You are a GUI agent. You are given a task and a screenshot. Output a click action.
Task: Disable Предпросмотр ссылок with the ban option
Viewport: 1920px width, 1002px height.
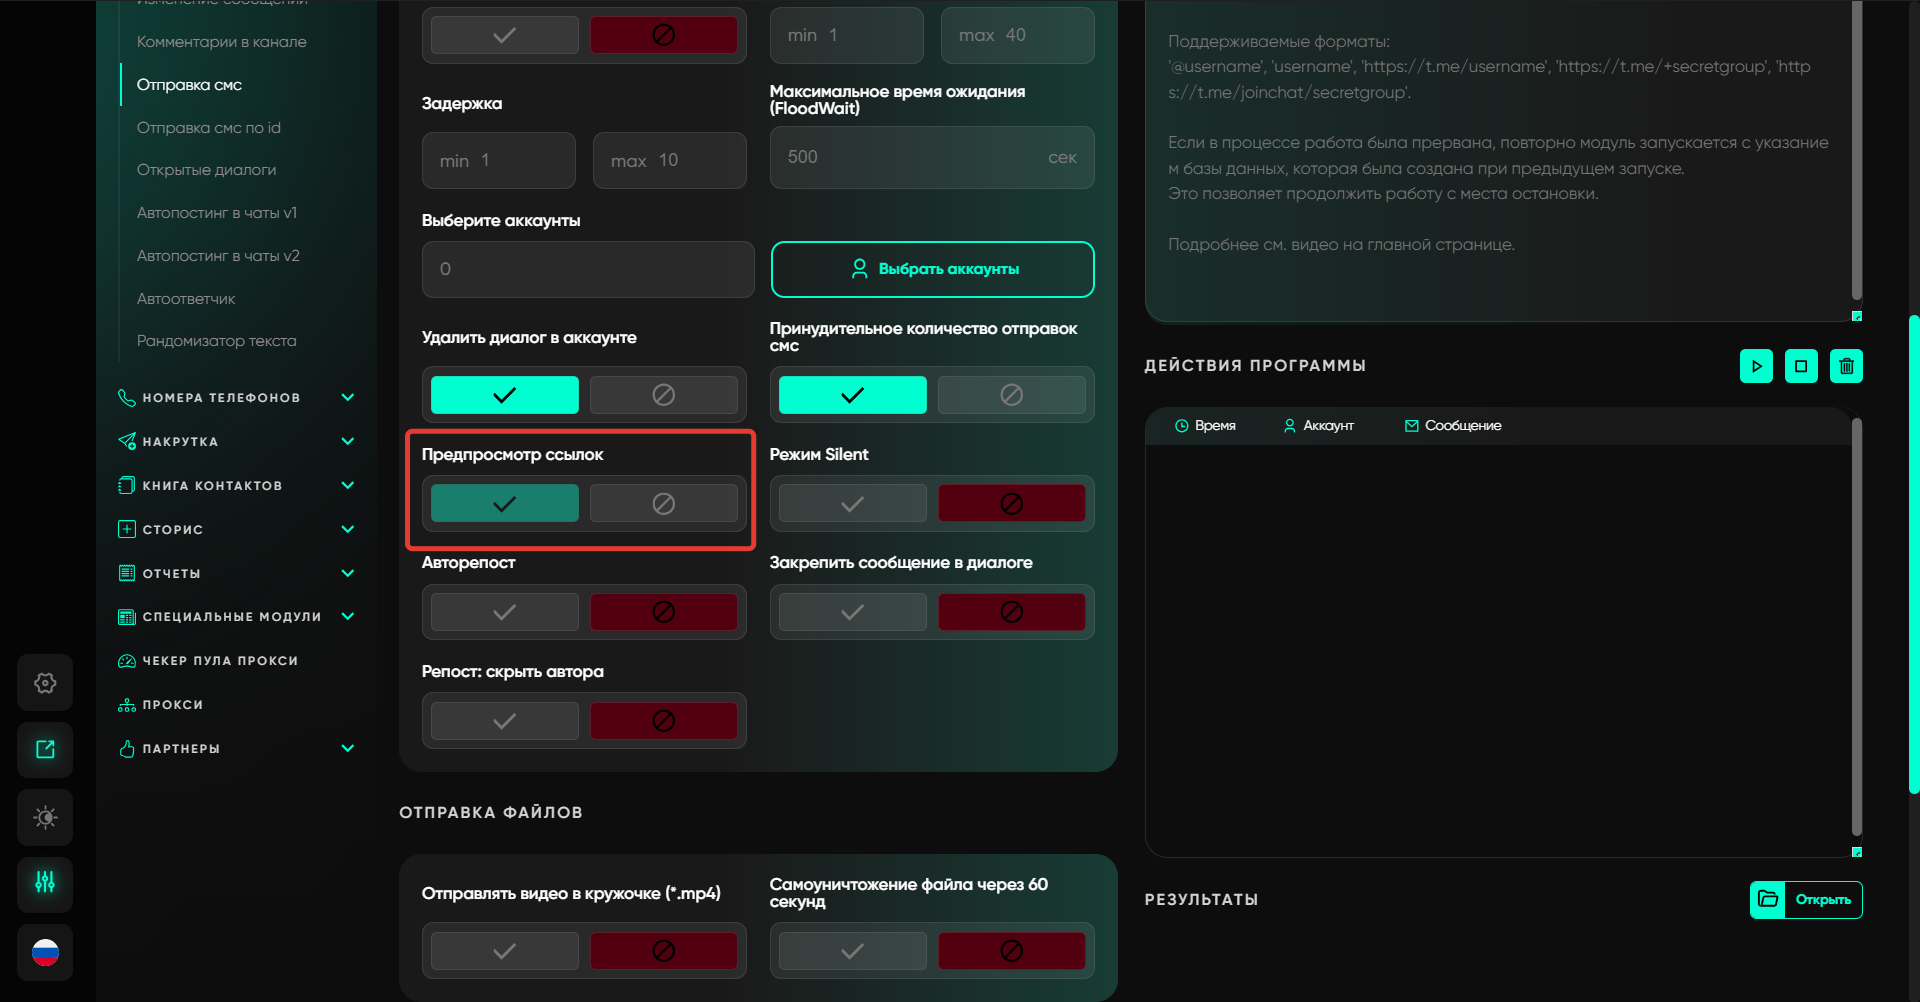tap(663, 504)
